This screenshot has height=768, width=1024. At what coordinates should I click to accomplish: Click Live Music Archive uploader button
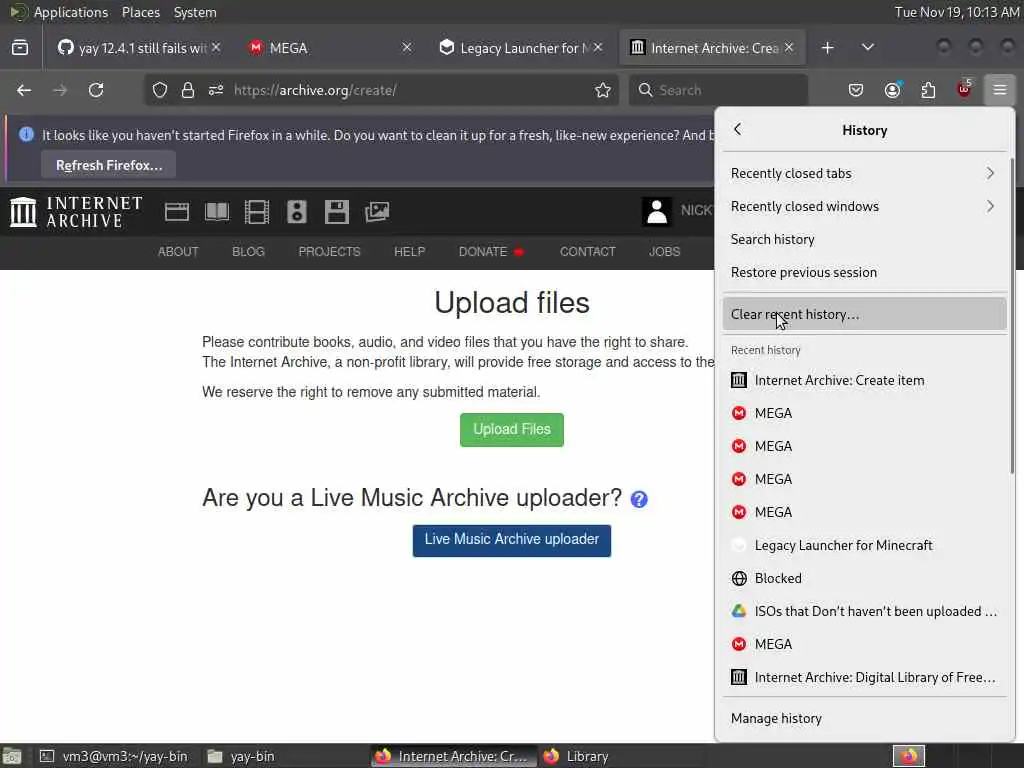511,540
